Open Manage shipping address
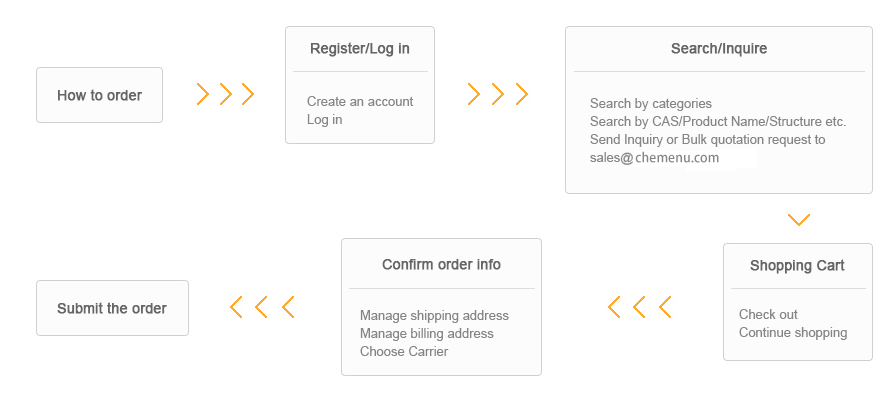The width and height of the screenshot is (875, 397). coord(434,315)
